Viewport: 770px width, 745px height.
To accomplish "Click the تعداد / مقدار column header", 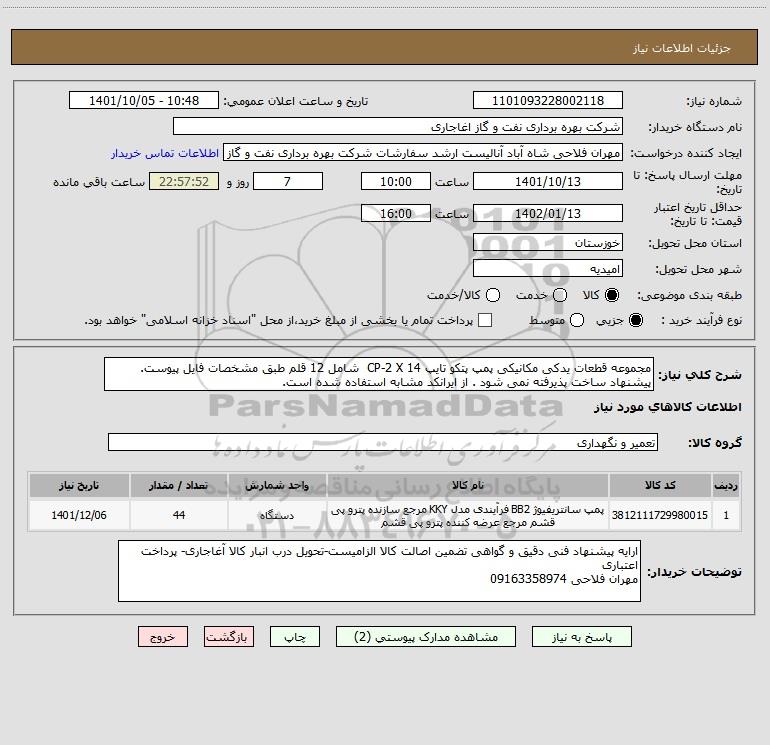I will tap(179, 485).
